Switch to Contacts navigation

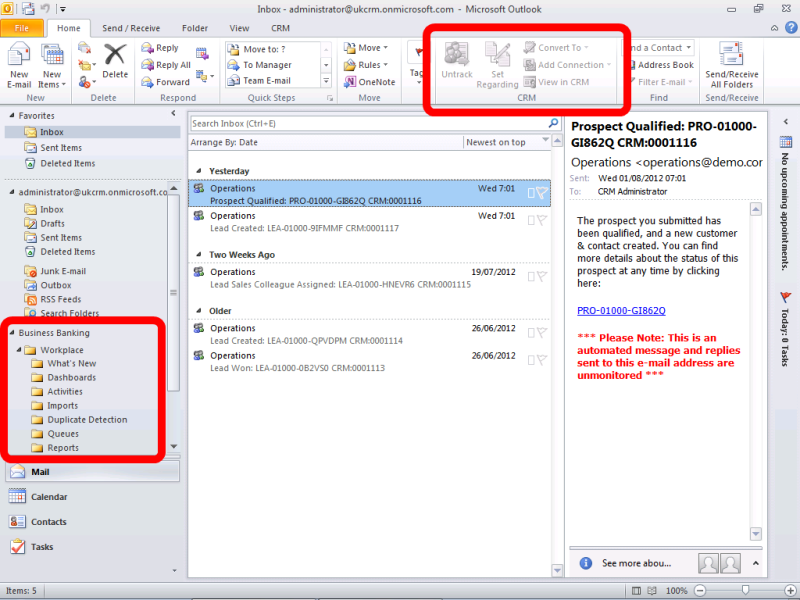click(92, 521)
